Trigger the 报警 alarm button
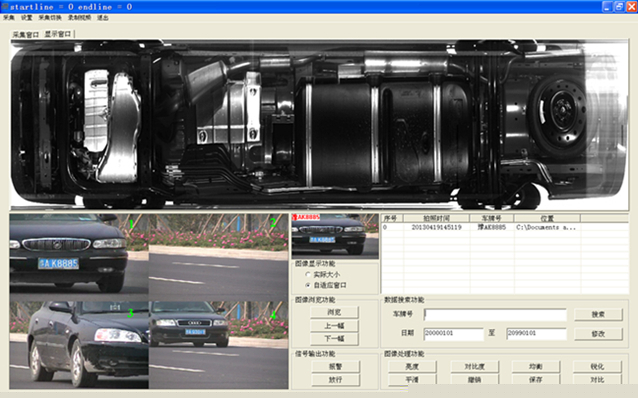The width and height of the screenshot is (638, 398). point(336,367)
